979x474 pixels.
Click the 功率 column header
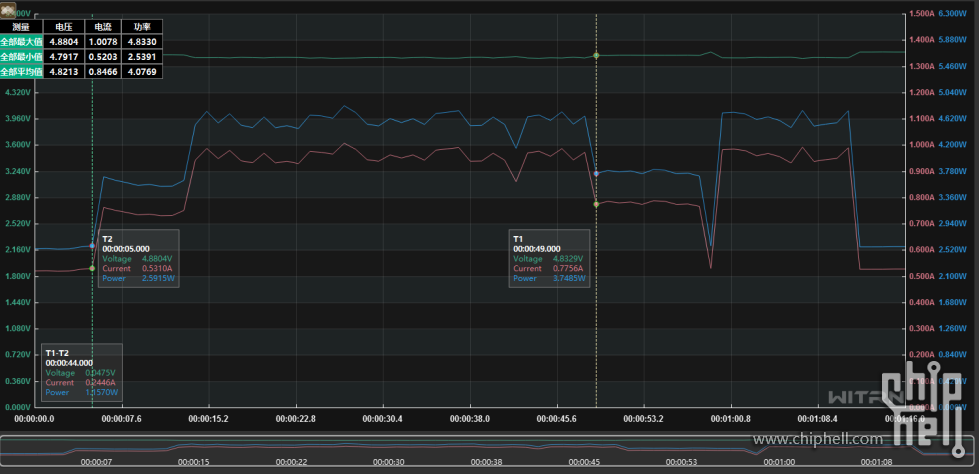tap(142, 26)
